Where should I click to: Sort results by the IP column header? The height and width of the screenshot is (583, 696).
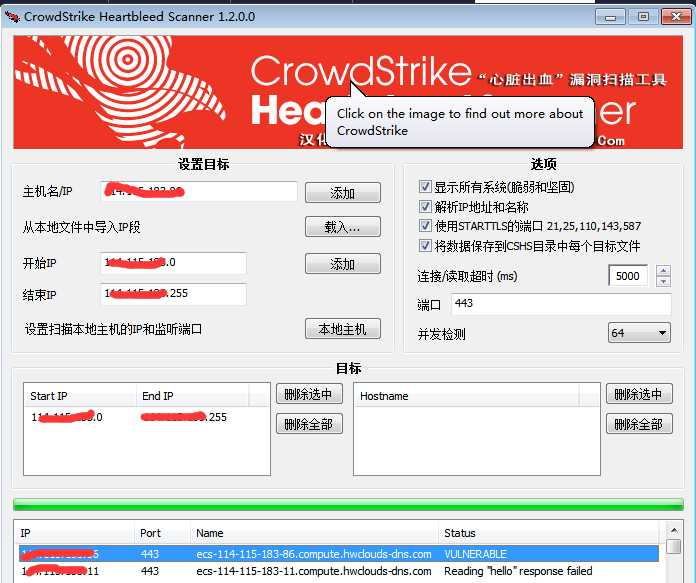click(75, 533)
